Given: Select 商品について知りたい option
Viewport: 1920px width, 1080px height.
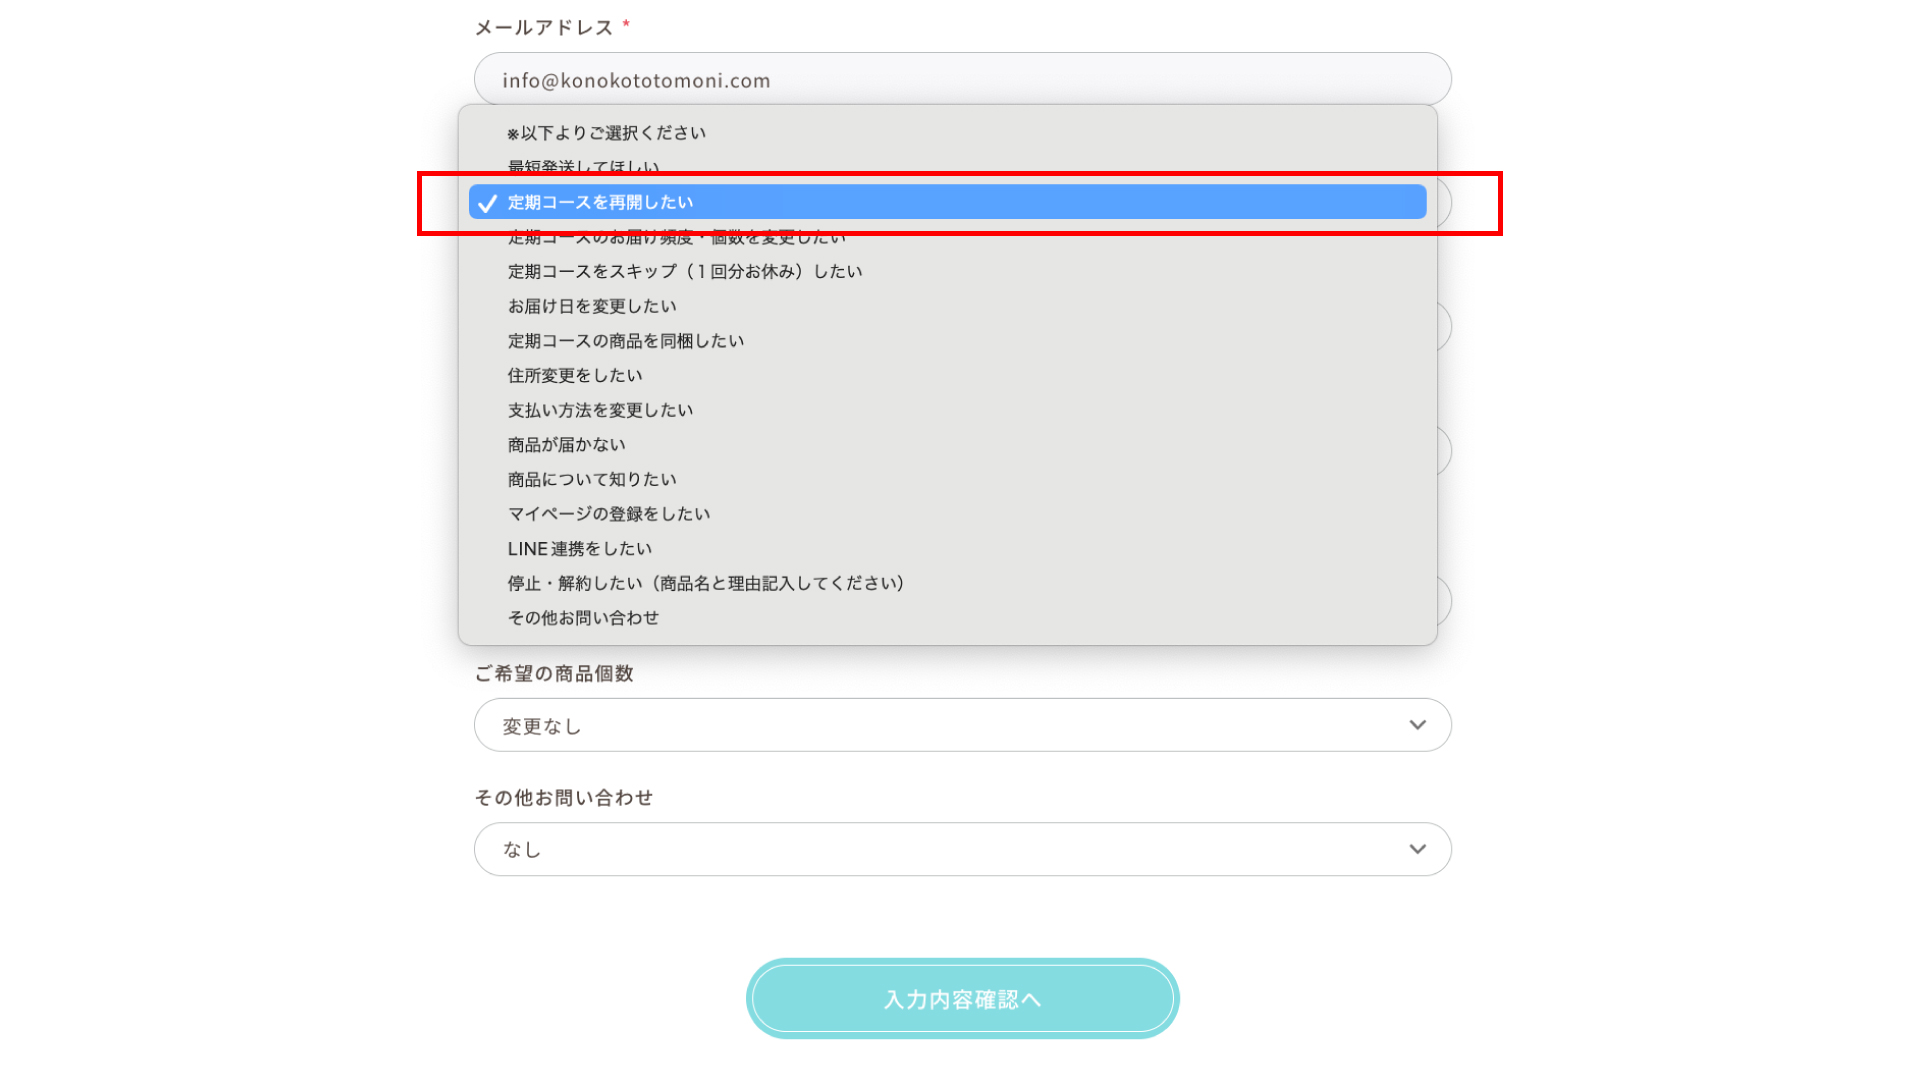Looking at the screenshot, I should click(947, 480).
